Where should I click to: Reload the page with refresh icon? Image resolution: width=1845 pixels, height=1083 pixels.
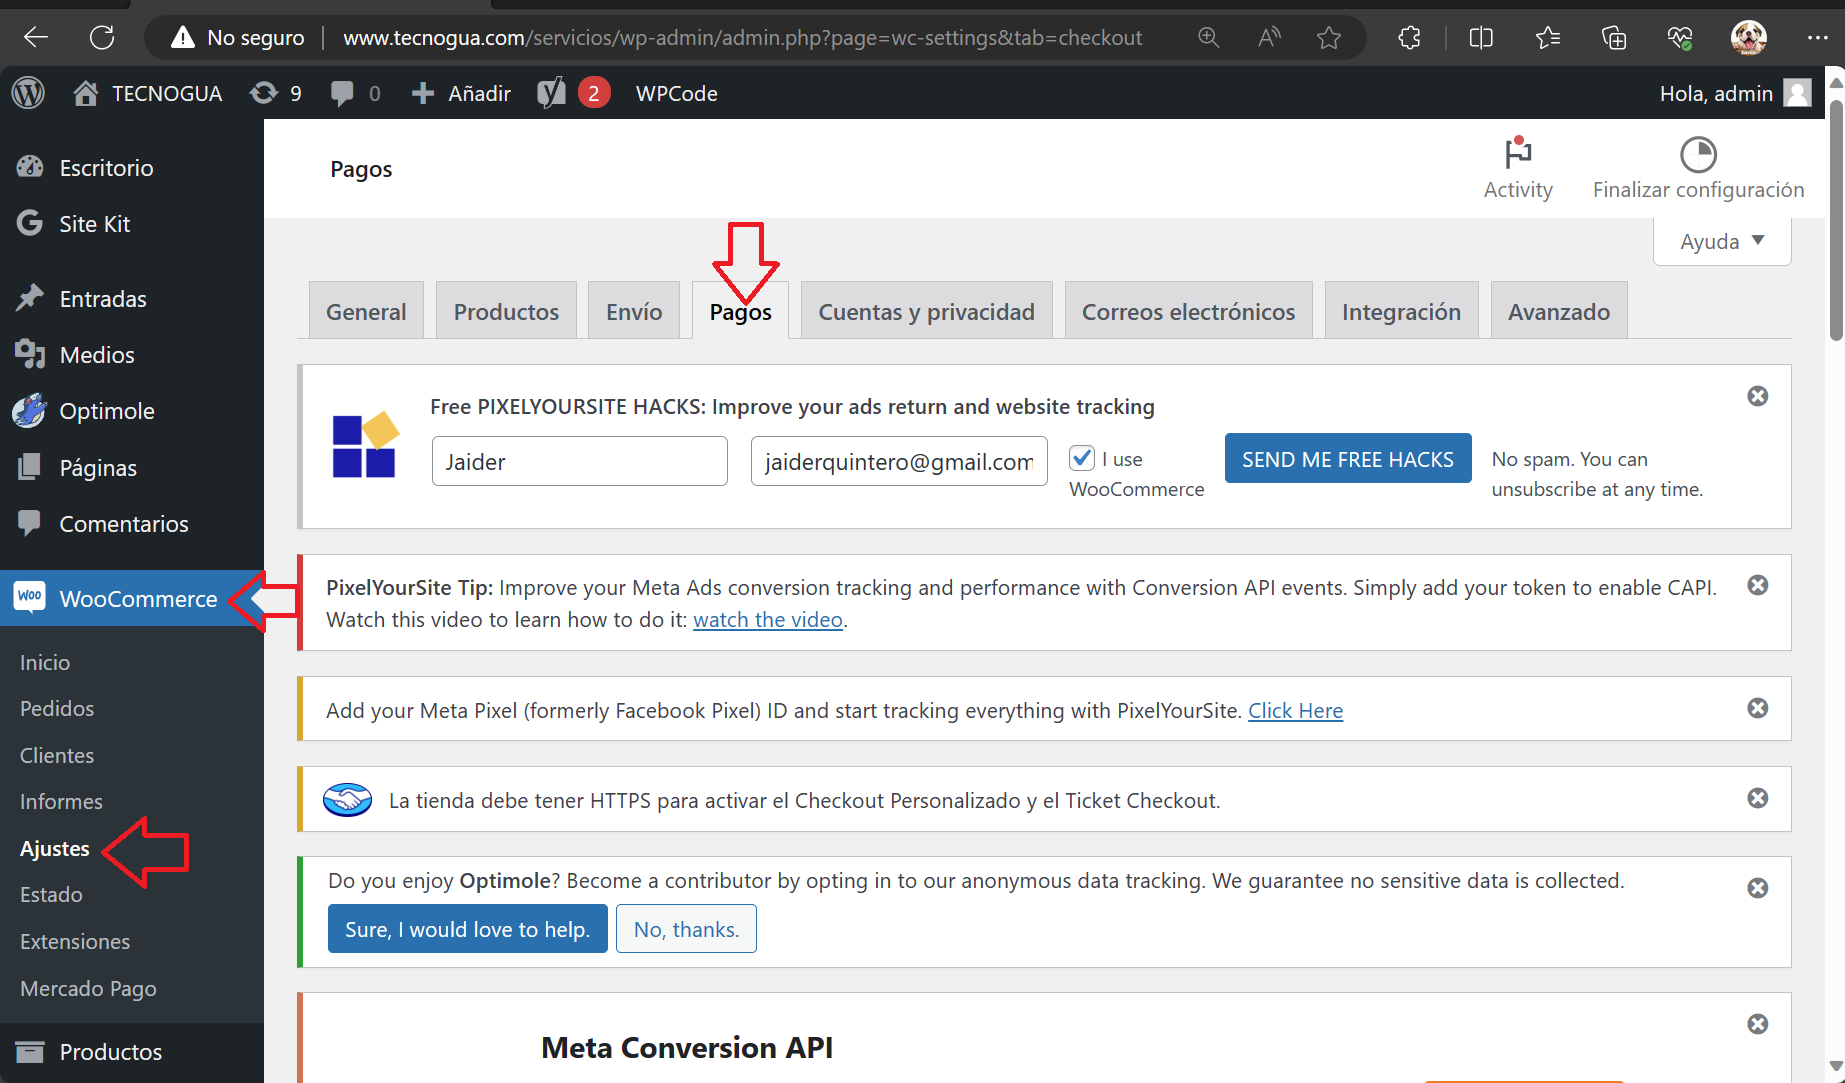click(102, 38)
